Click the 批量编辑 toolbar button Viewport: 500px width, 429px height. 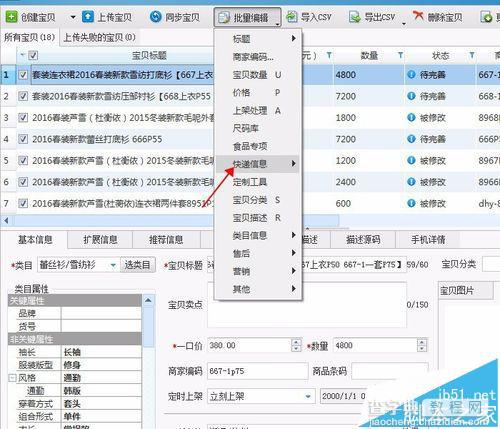(x=247, y=17)
